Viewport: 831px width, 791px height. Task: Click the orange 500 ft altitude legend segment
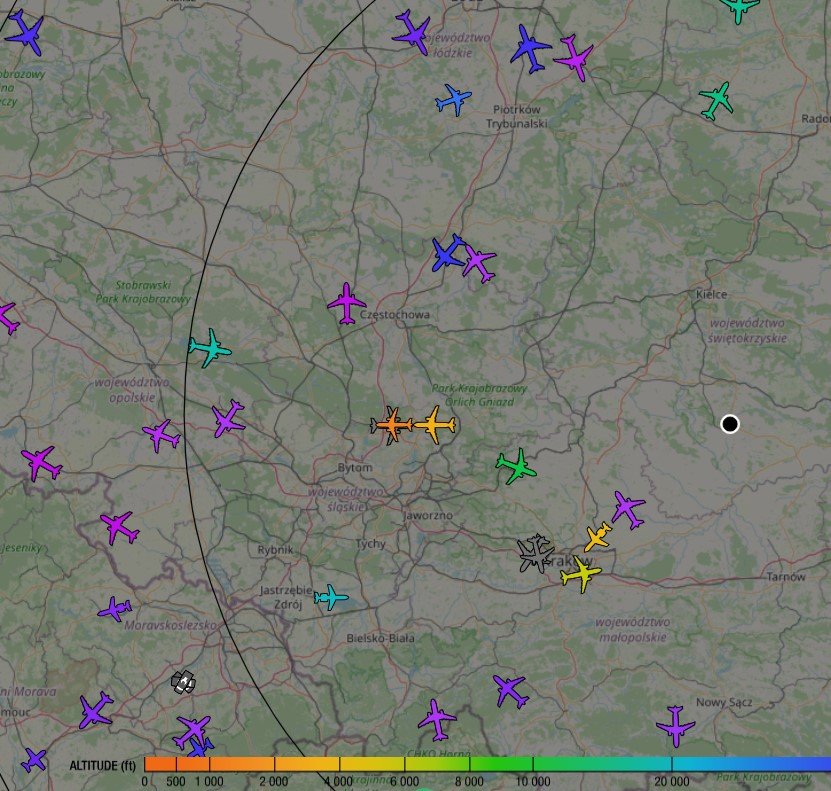pyautogui.click(x=176, y=765)
